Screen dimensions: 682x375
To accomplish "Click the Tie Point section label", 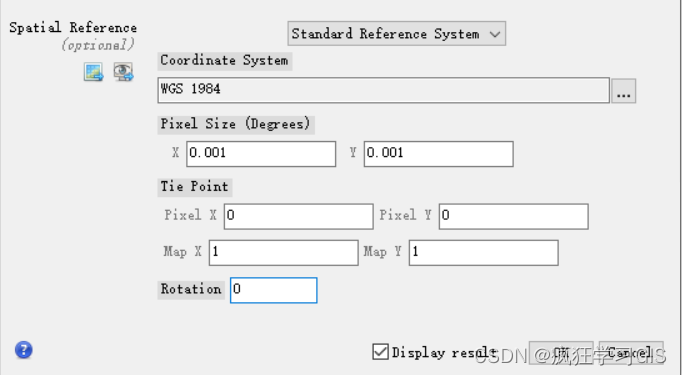I will 194,187.
